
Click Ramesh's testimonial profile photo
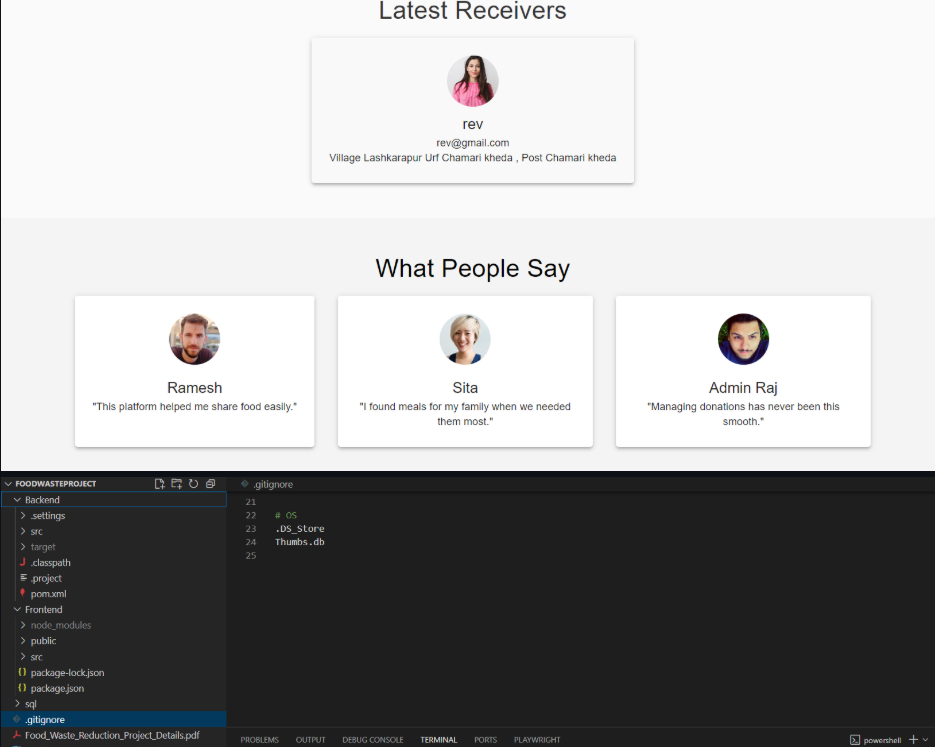pos(194,339)
